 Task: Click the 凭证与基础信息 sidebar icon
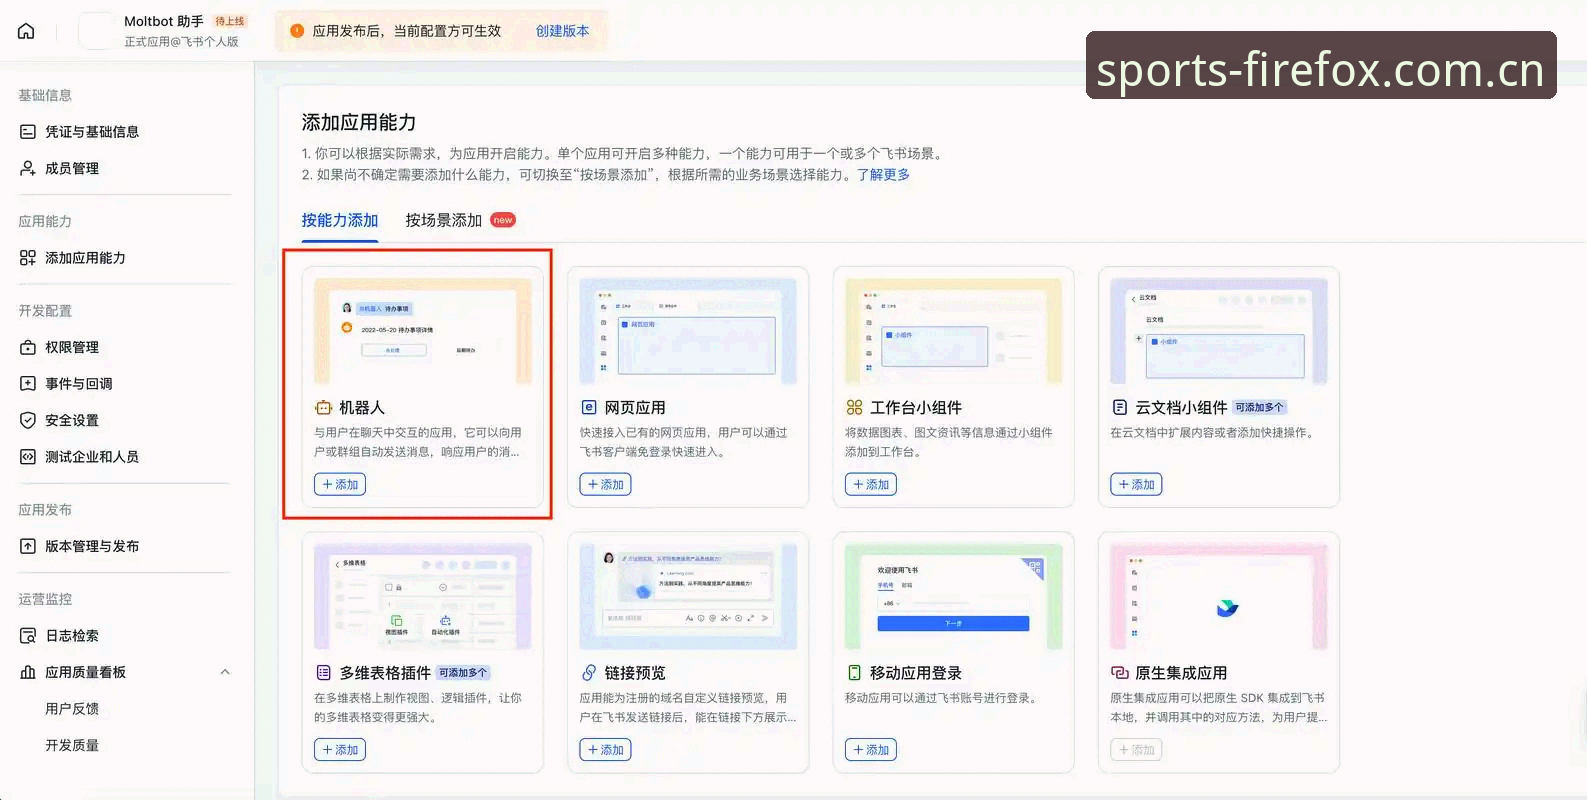click(28, 132)
